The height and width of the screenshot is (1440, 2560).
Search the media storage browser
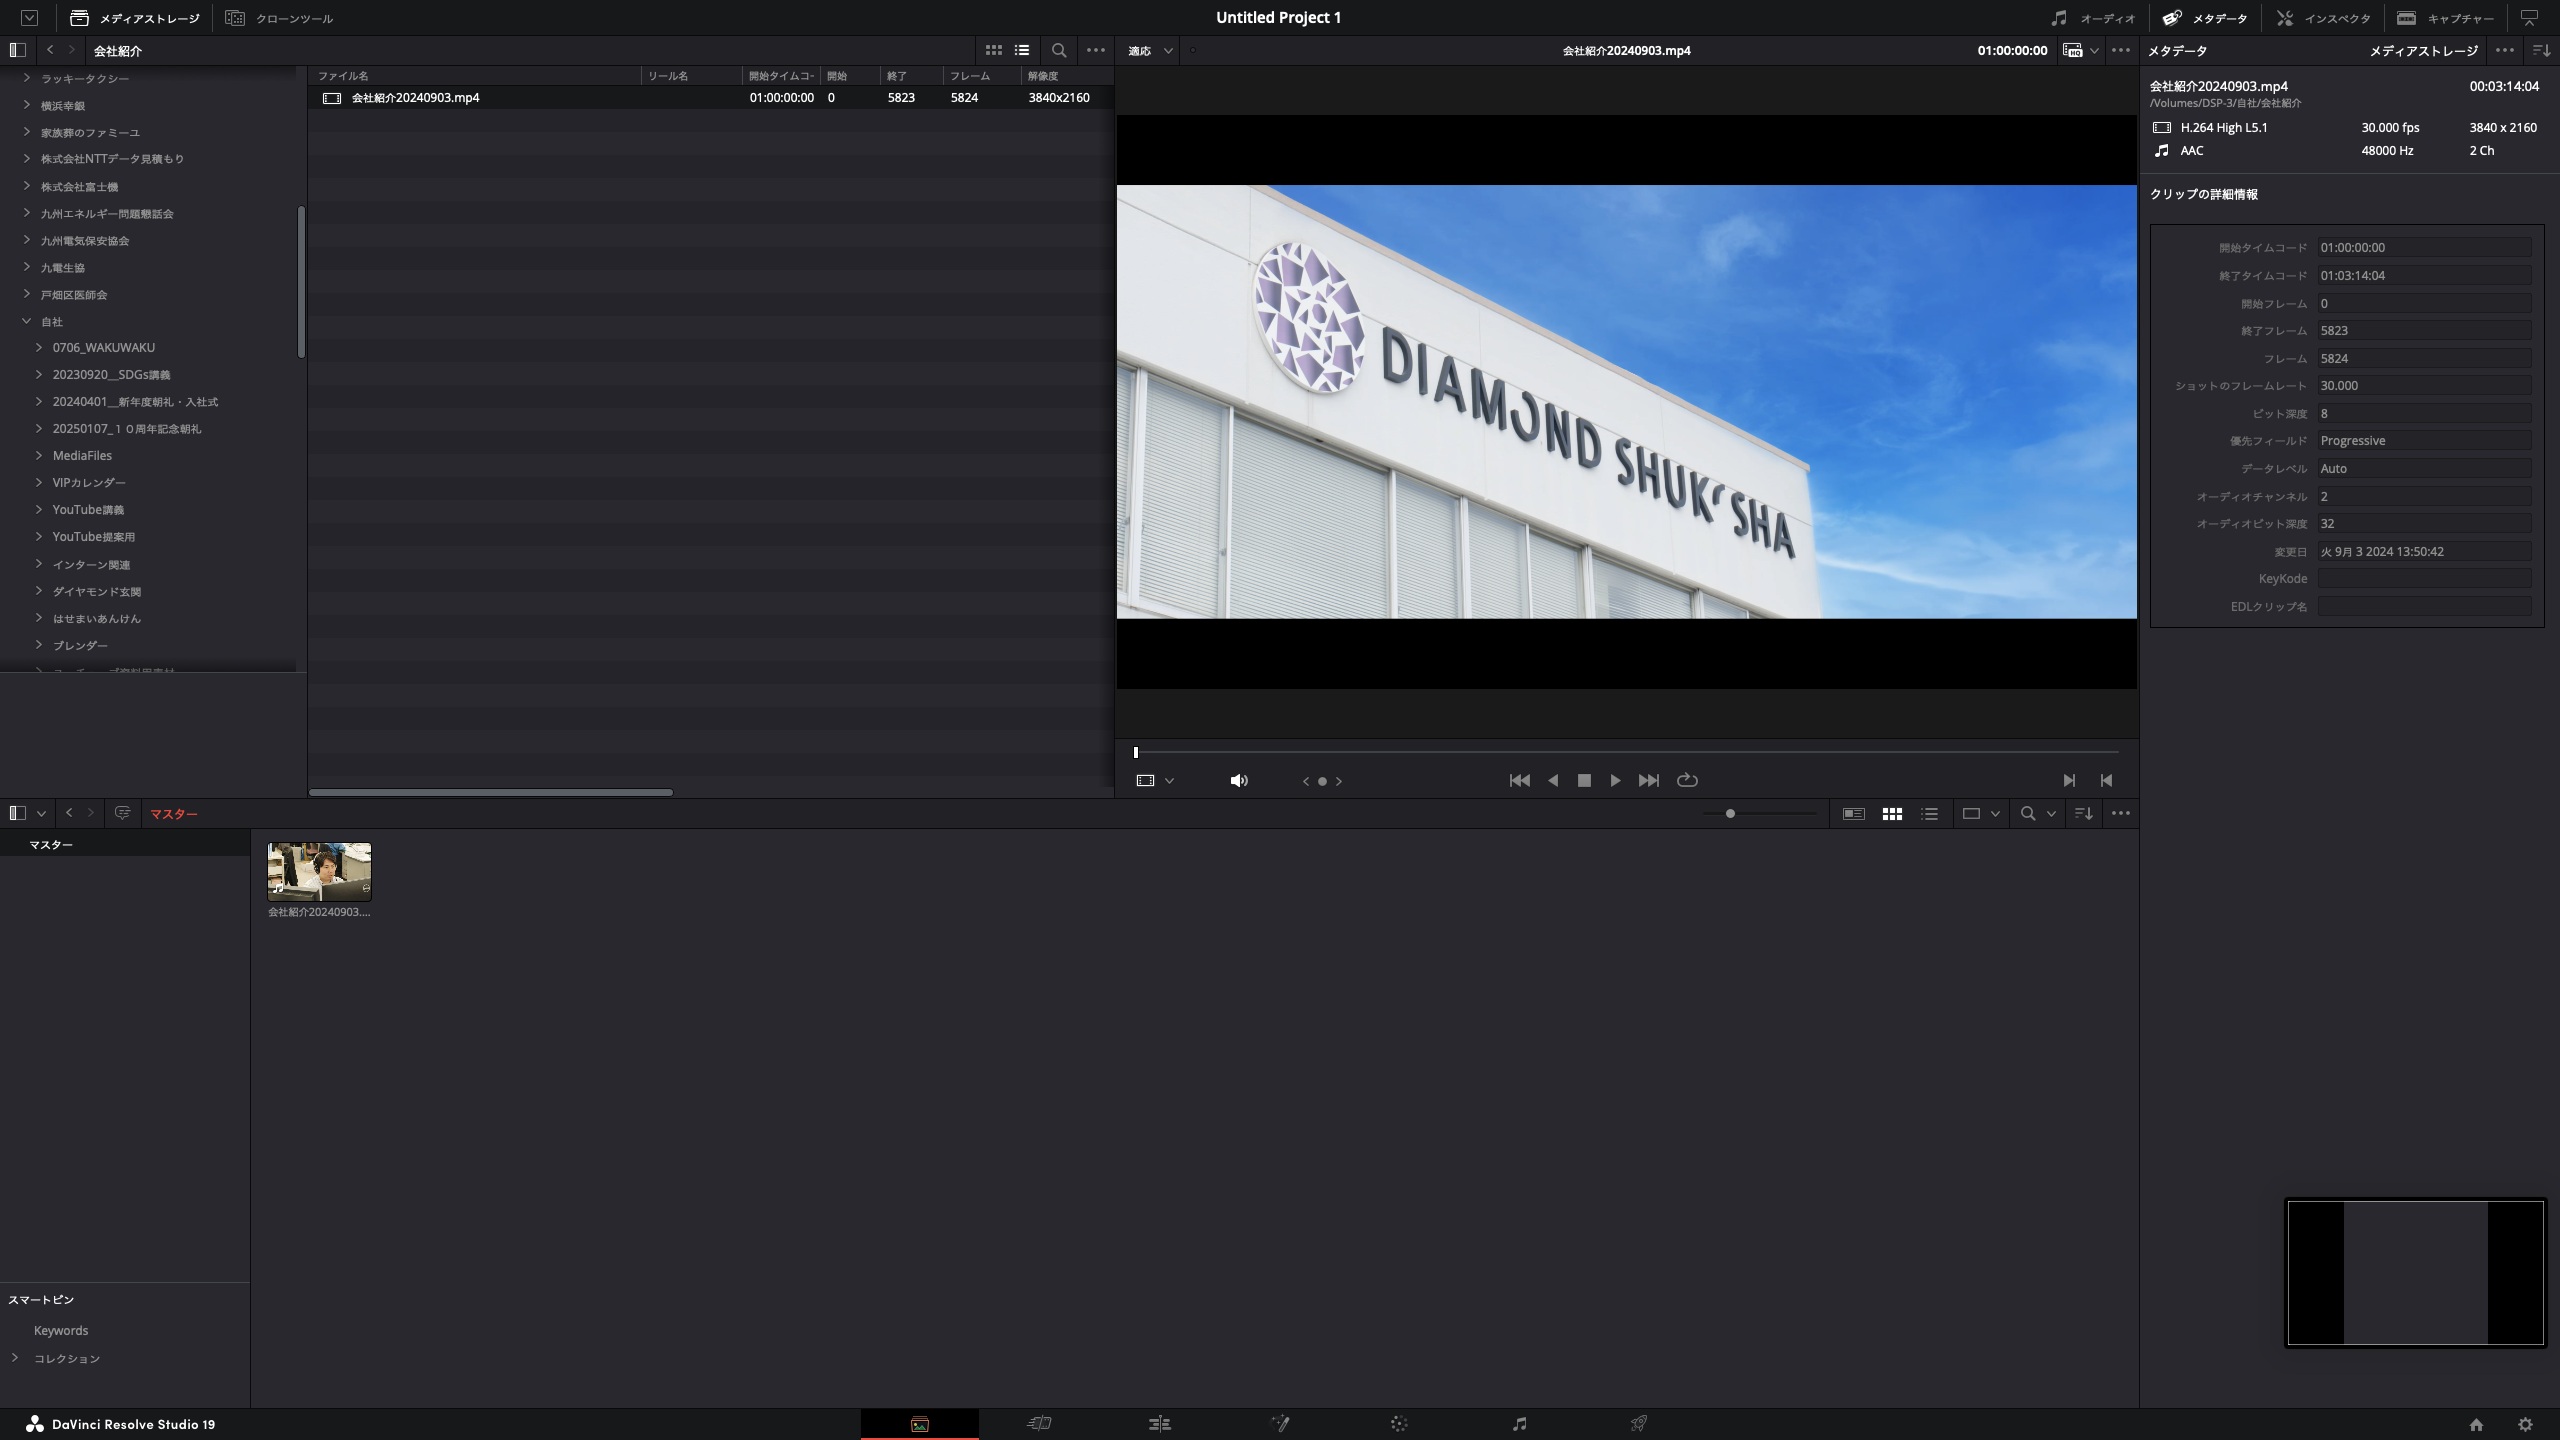[x=1059, y=50]
